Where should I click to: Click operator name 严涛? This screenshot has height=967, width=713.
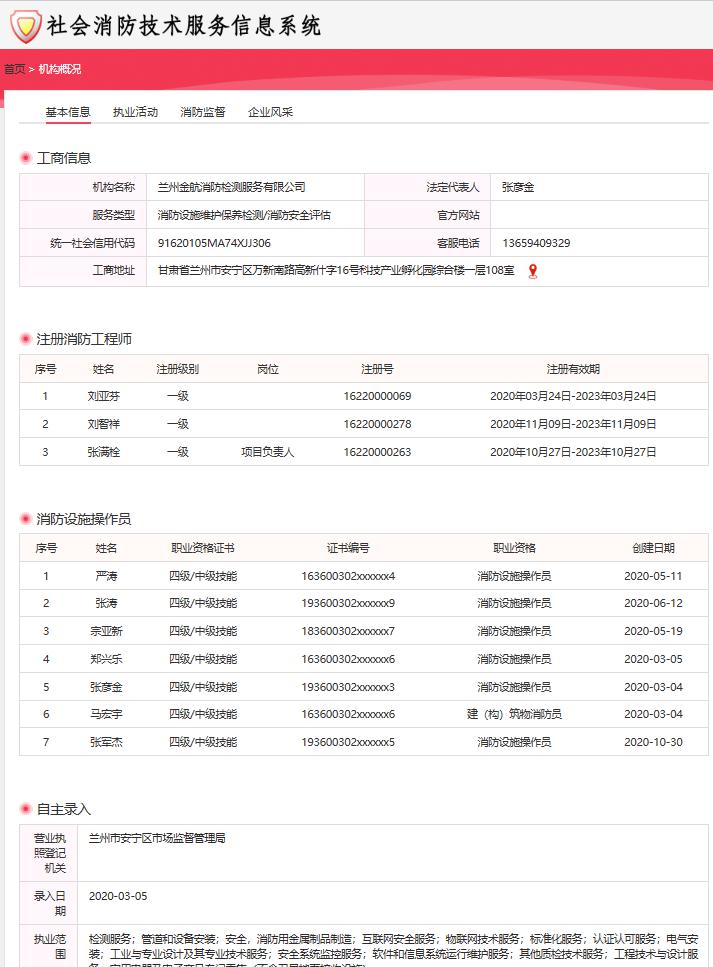pyautogui.click(x=106, y=576)
